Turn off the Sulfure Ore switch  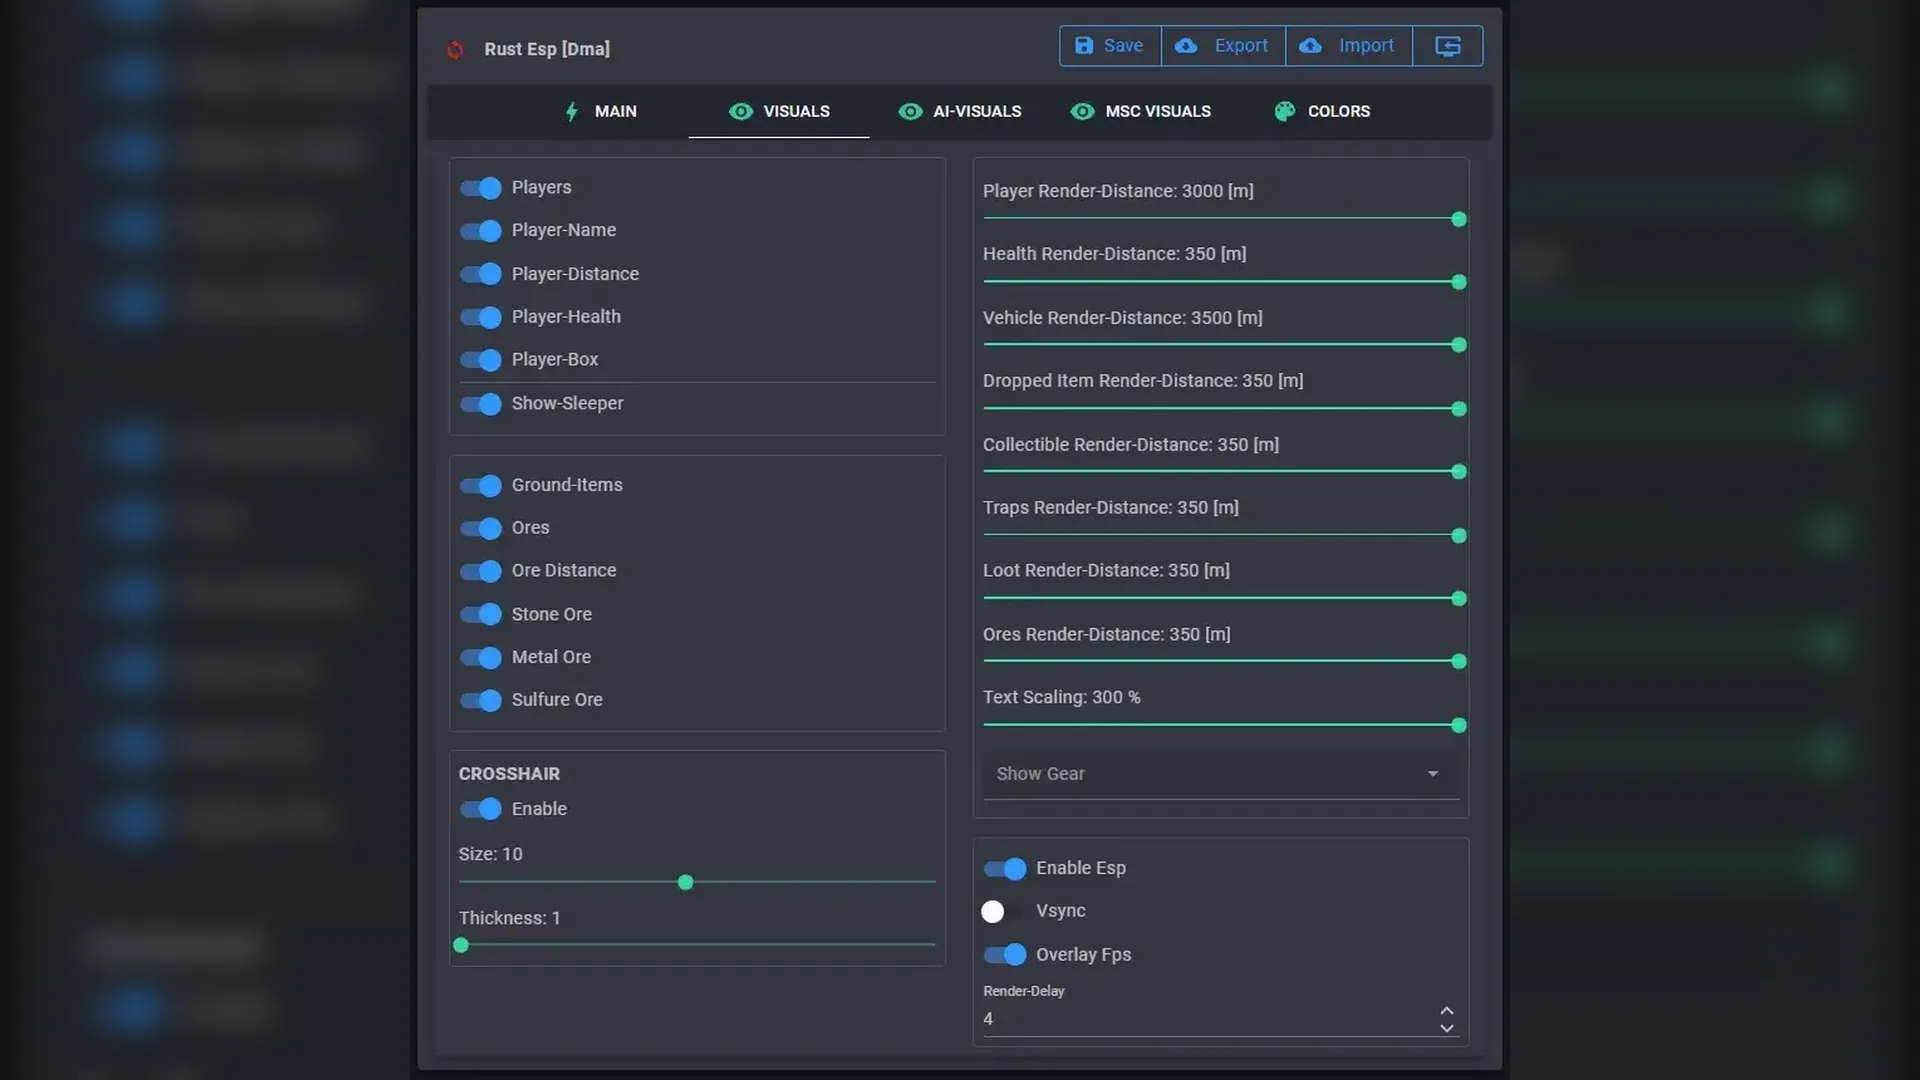[x=481, y=700]
